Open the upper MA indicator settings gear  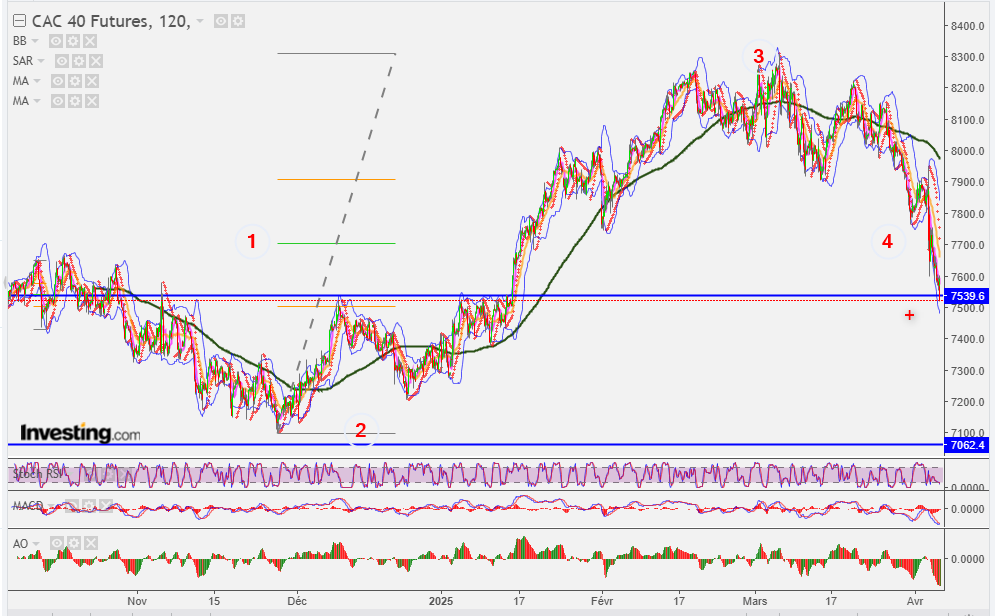pos(75,81)
